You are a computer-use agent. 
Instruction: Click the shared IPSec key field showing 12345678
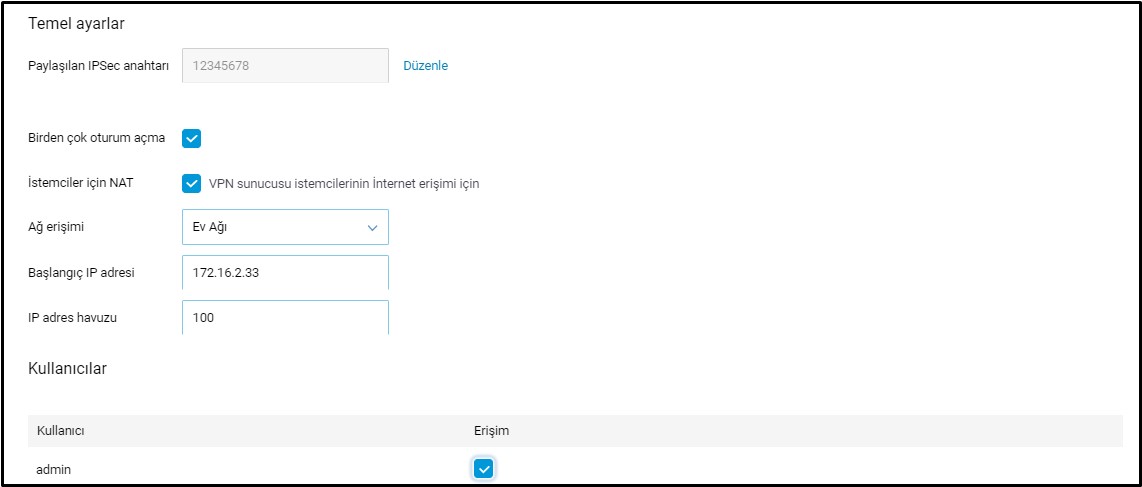[x=285, y=66]
